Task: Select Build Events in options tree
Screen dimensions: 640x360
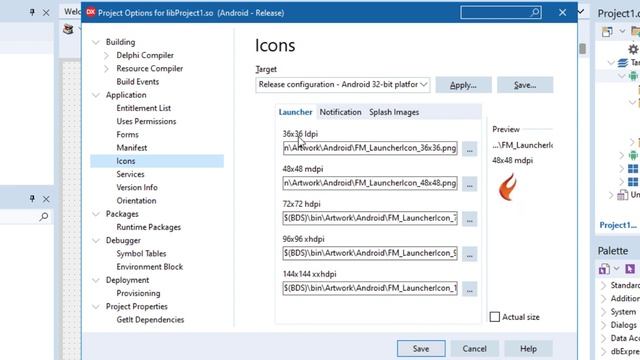Action: coord(138,82)
